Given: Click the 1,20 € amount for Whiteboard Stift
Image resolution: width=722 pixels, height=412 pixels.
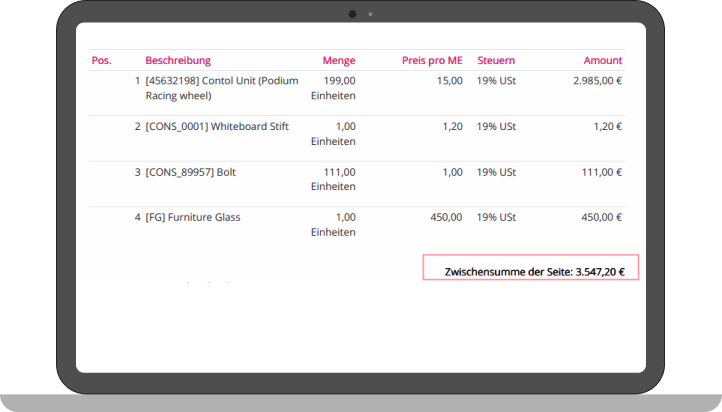Looking at the screenshot, I should point(607,127).
